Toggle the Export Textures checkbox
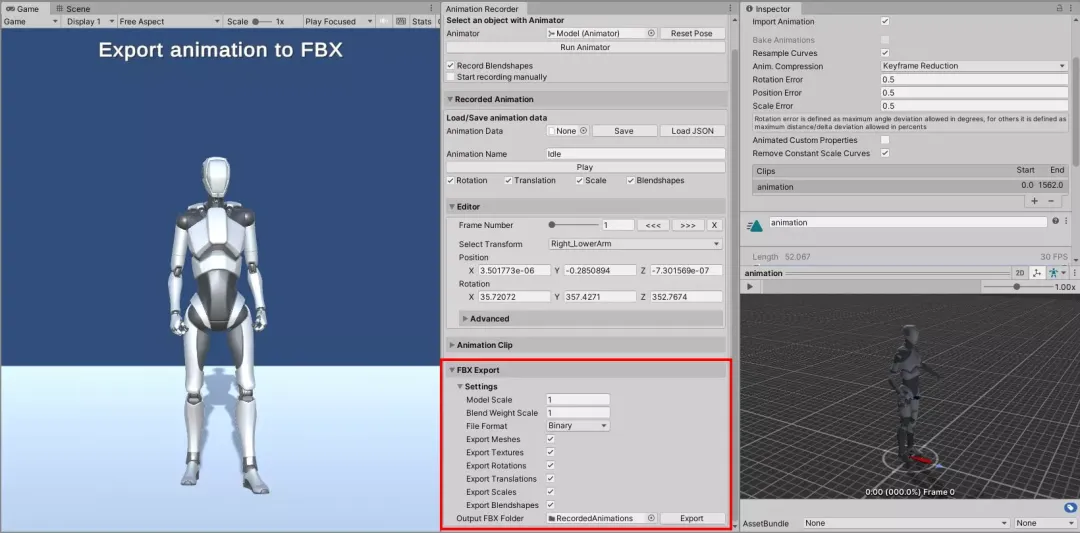Image resolution: width=1080 pixels, height=533 pixels. [x=550, y=452]
